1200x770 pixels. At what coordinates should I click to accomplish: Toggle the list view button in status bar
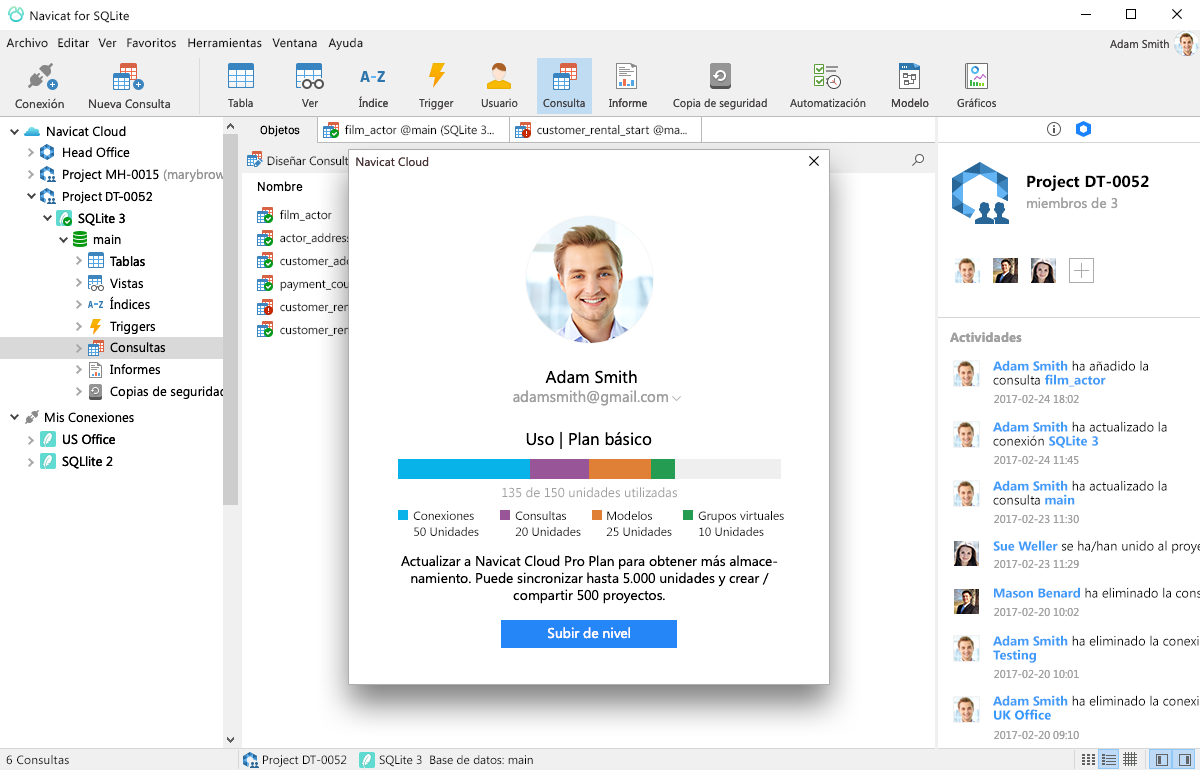[x=1108, y=760]
